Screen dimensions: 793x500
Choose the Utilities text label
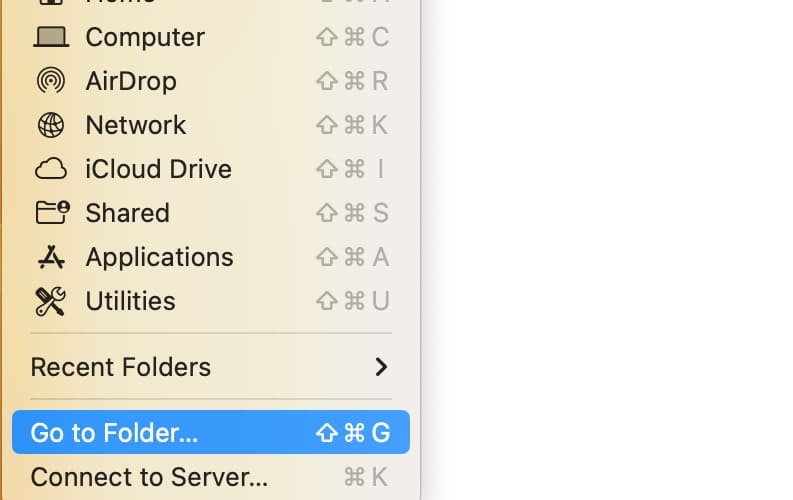pos(130,301)
